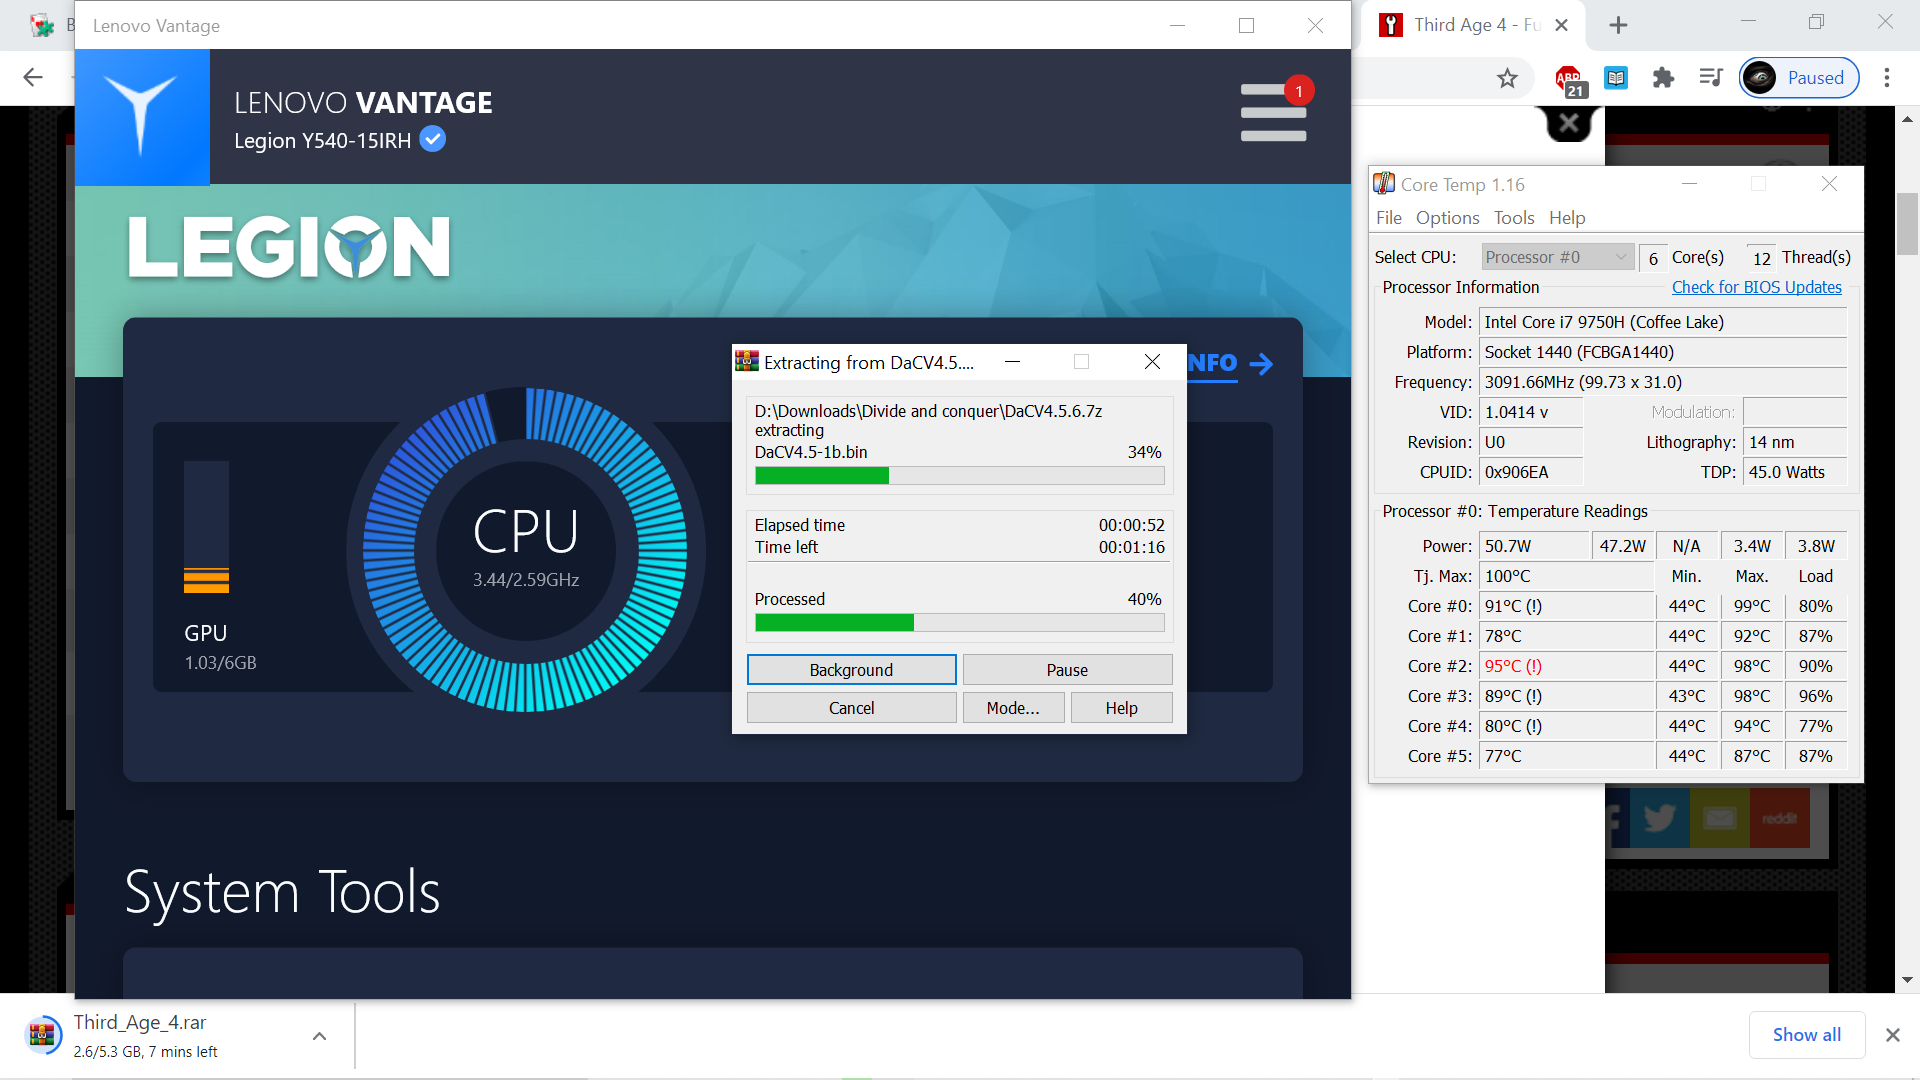Click the verified checkmark badge next to Legion Y540-15IRH
The height and width of the screenshot is (1080, 1920).
tap(433, 139)
